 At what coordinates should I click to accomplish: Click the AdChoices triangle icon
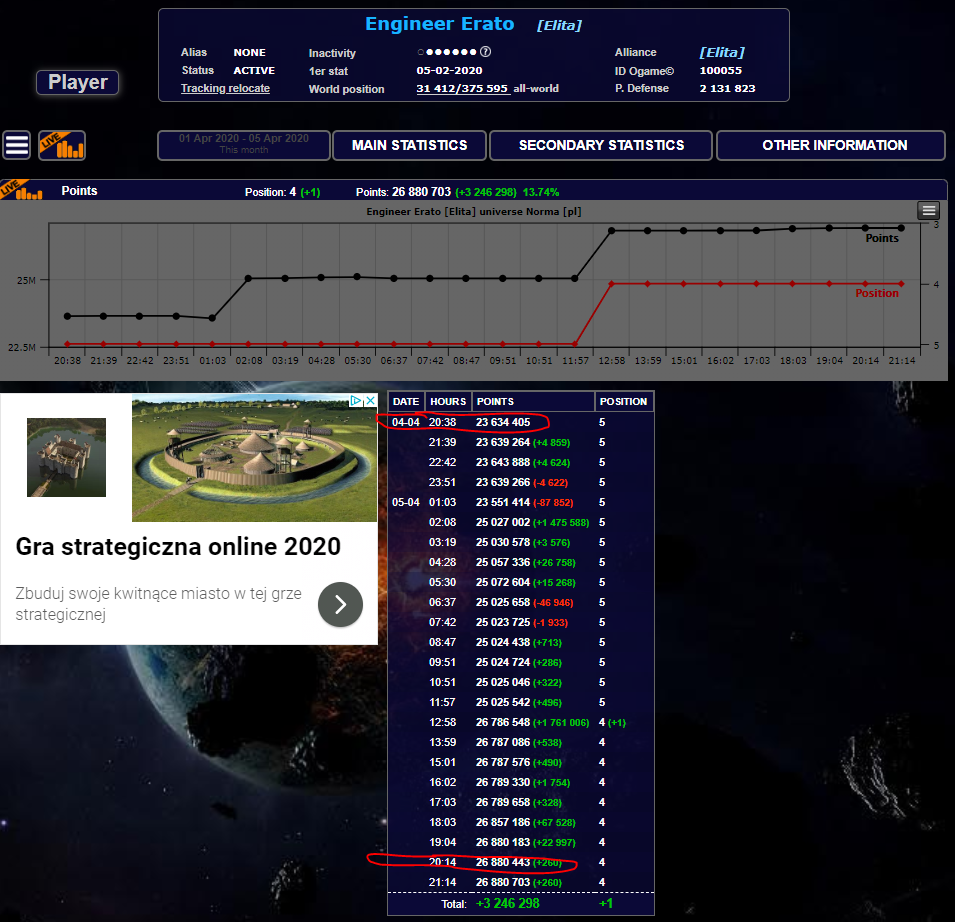tap(356, 401)
